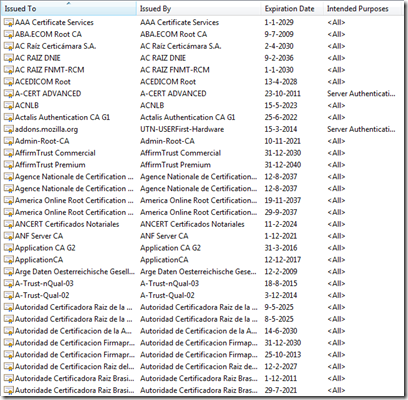This screenshot has width=408, height=400.
Task: Select the Admin-Root-CA certificate
Action: tap(203, 141)
